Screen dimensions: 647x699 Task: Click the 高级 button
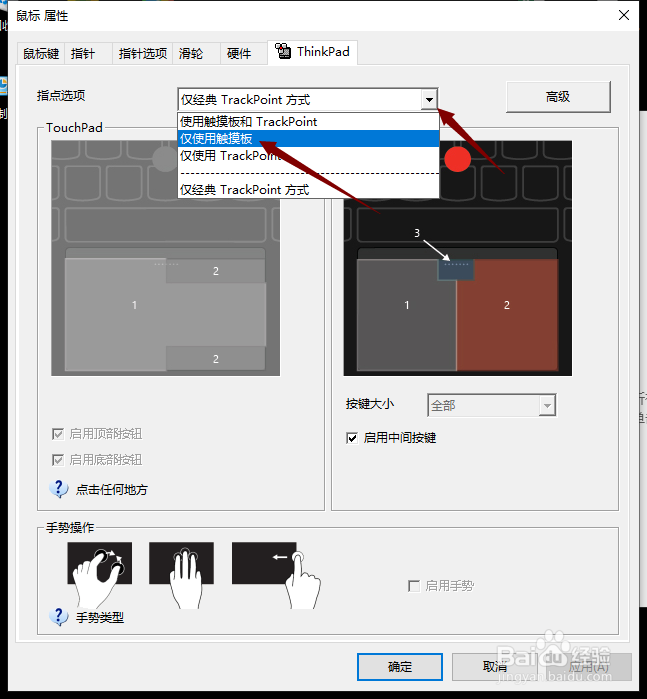click(558, 96)
